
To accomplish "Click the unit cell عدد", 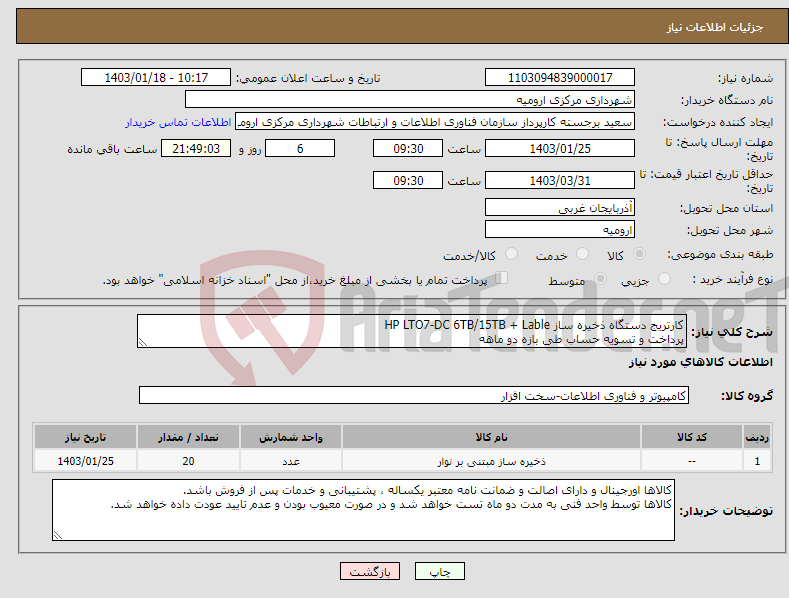I will pos(291,461).
